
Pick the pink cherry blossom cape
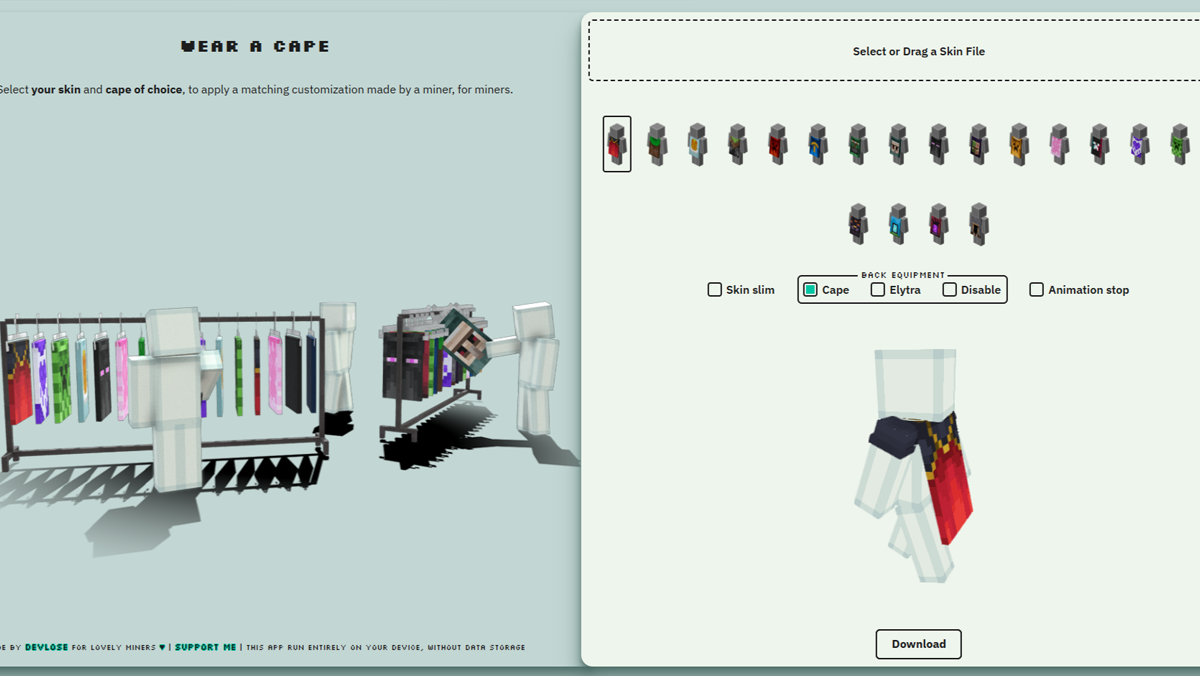coord(1057,143)
